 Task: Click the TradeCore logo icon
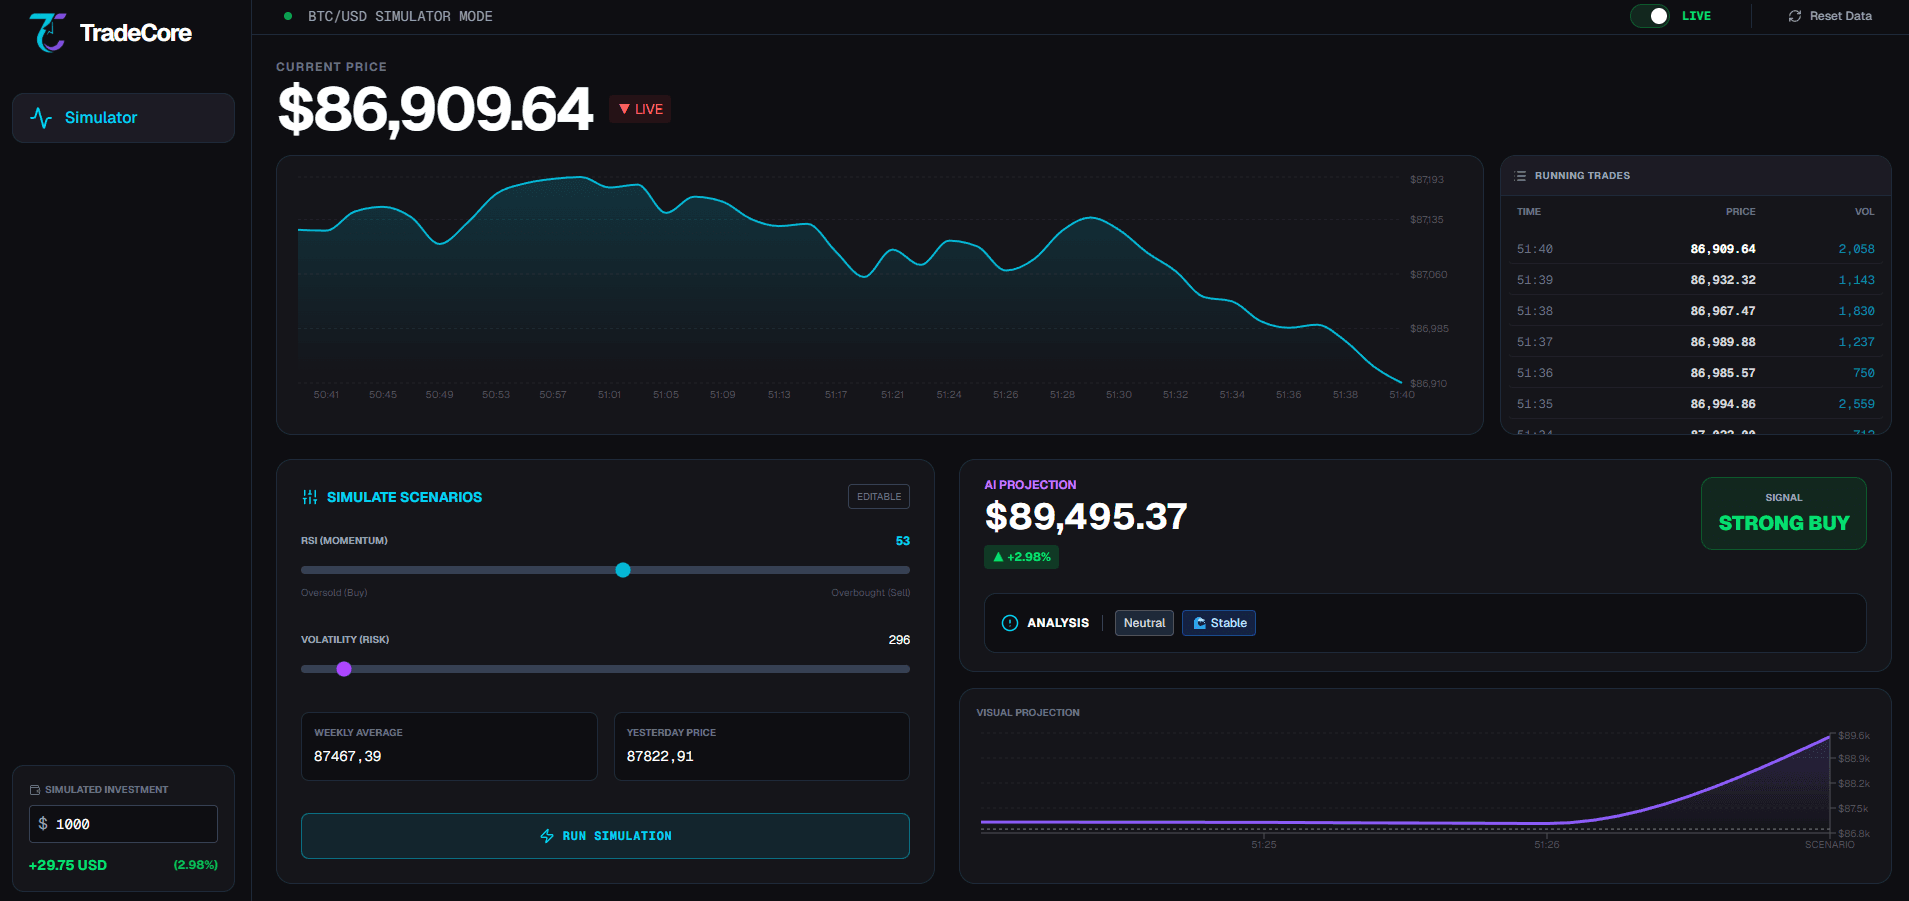click(x=47, y=33)
